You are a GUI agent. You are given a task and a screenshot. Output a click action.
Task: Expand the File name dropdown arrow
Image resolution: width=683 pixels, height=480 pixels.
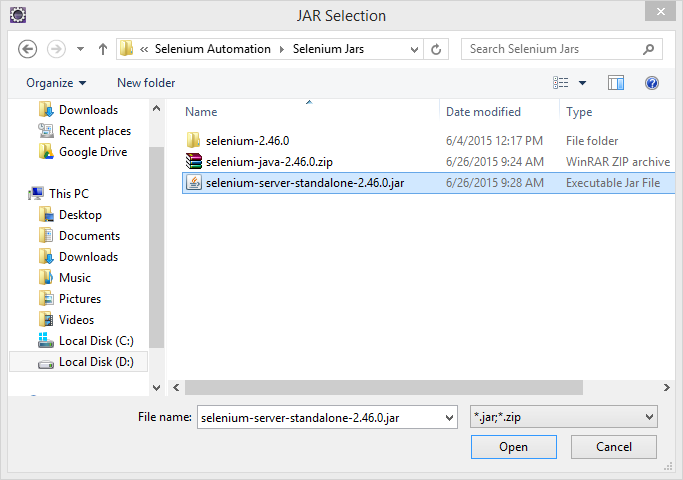450,418
